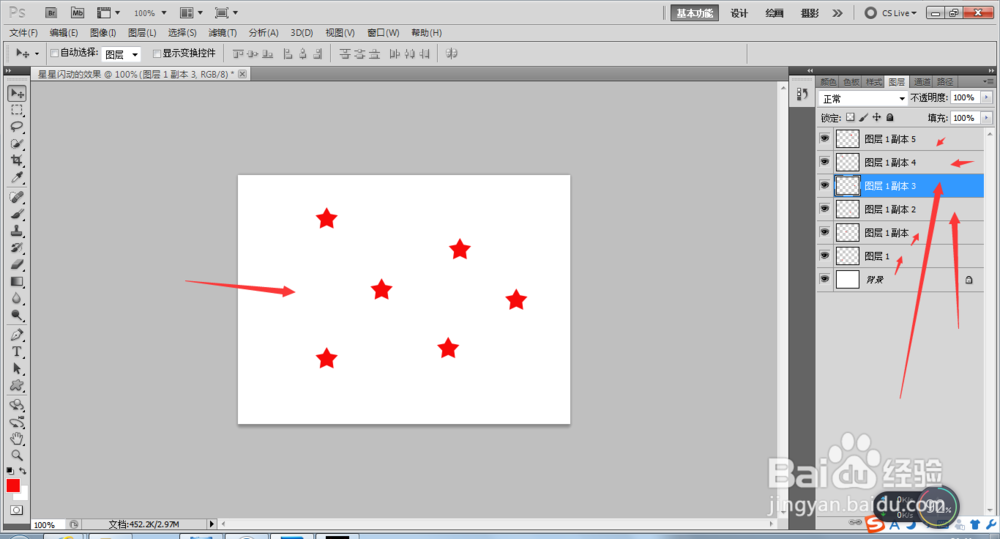Viewport: 1000px width, 539px height.
Task: Select the Brush tool
Action: tap(17, 214)
